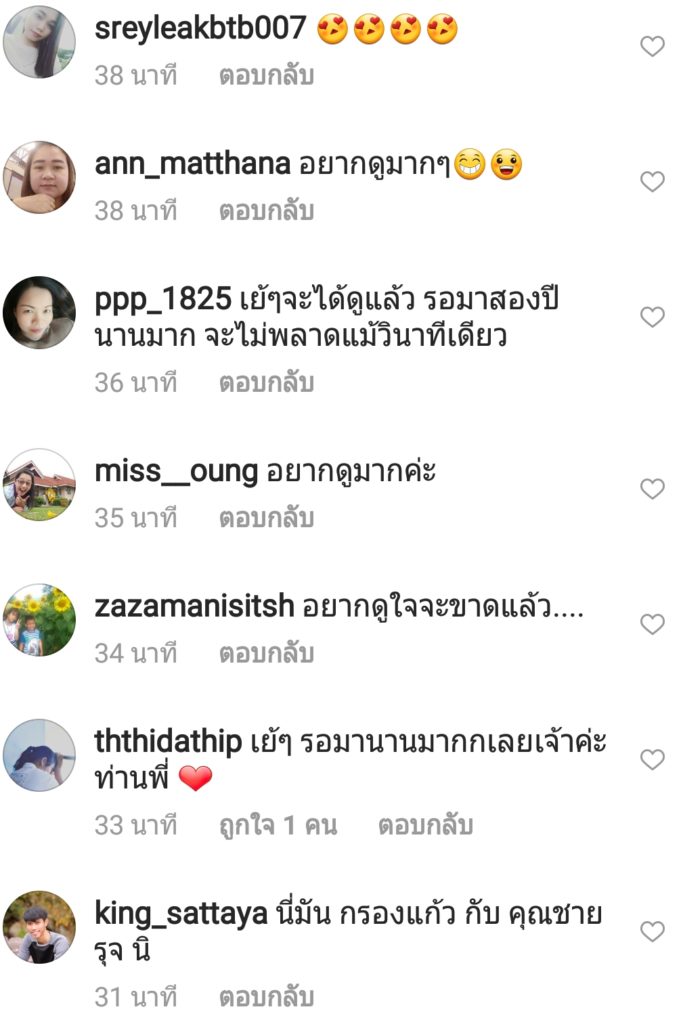Open username zazamanisitsh
This screenshot has width=681, height=1024.
(x=194, y=606)
